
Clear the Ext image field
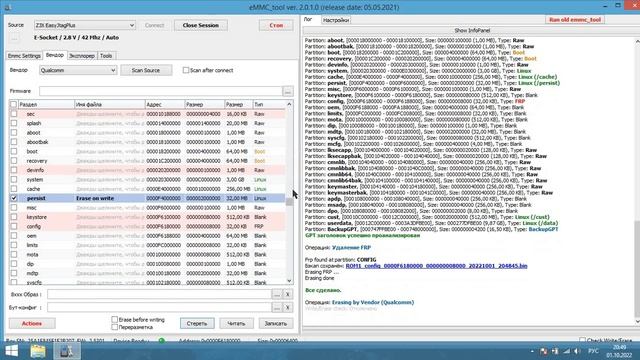pyautogui.click(x=288, y=294)
